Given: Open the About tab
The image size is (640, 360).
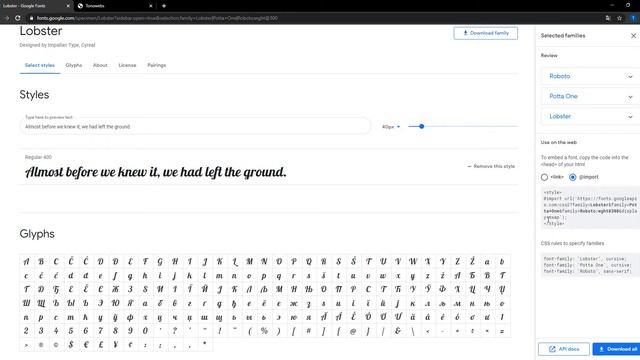Looking at the screenshot, I should [100, 65].
